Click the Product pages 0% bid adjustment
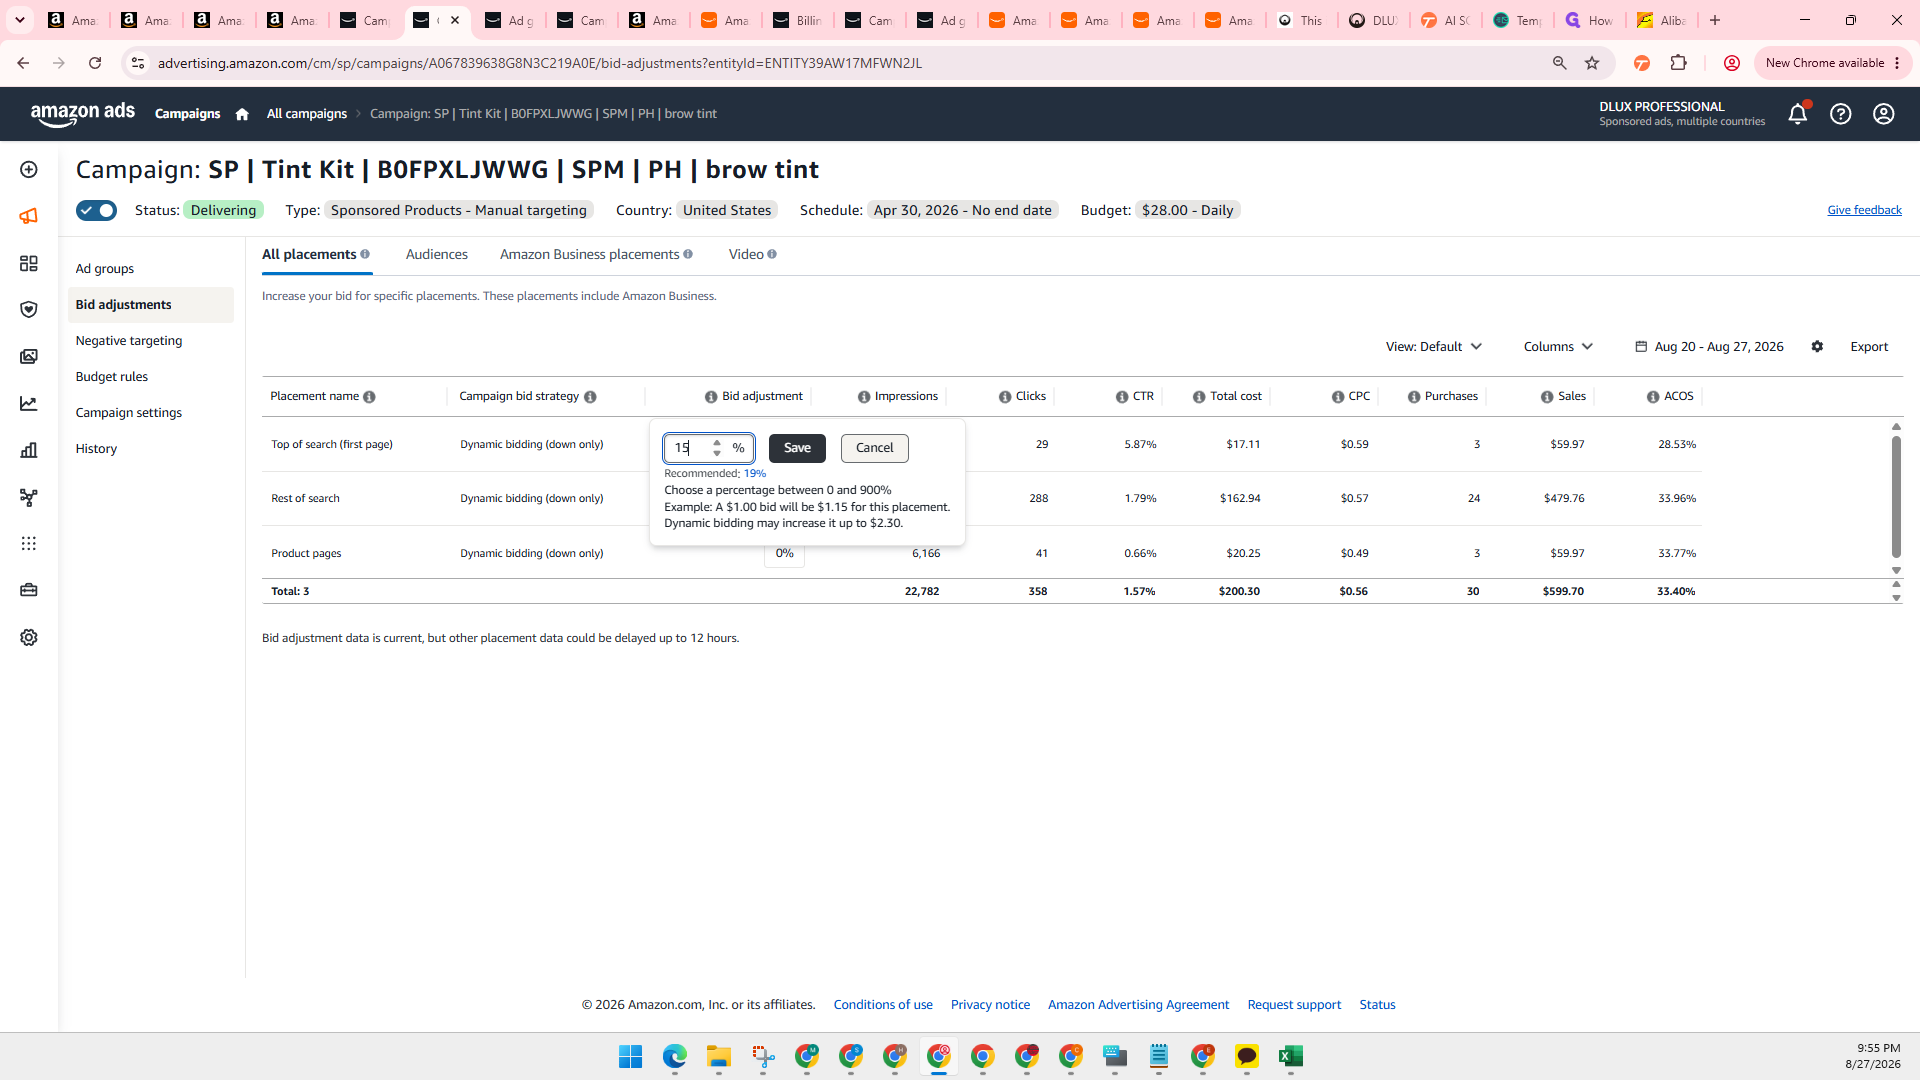Screen dimensions: 1920x1080 tap(784, 554)
